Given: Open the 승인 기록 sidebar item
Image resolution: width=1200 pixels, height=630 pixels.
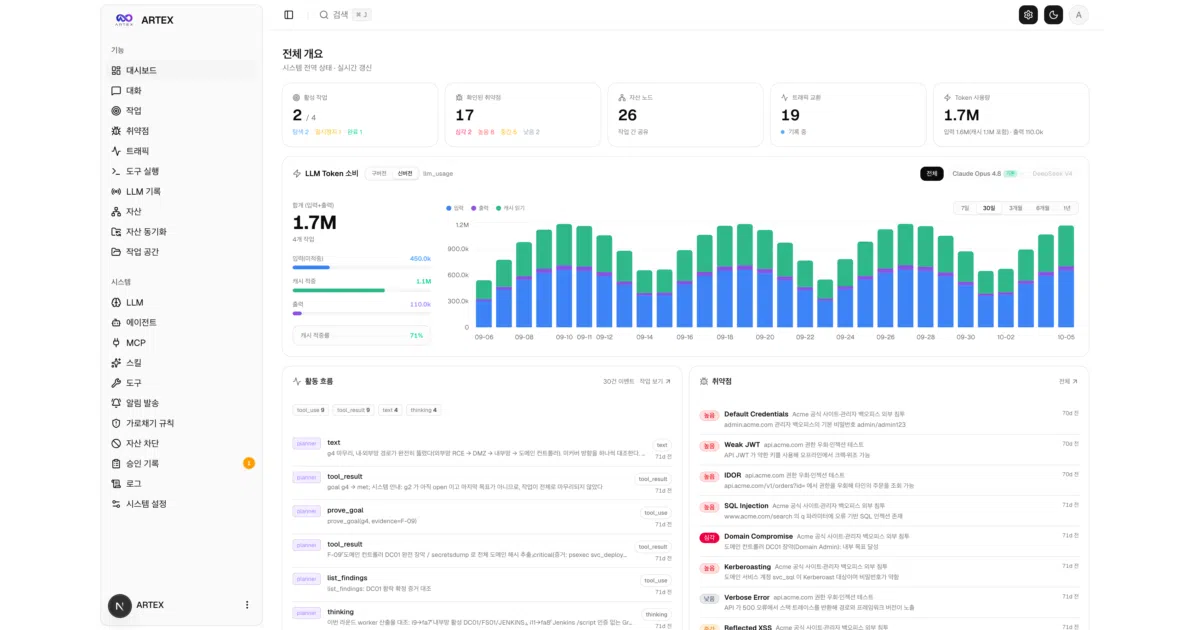Looking at the screenshot, I should 182,463.
